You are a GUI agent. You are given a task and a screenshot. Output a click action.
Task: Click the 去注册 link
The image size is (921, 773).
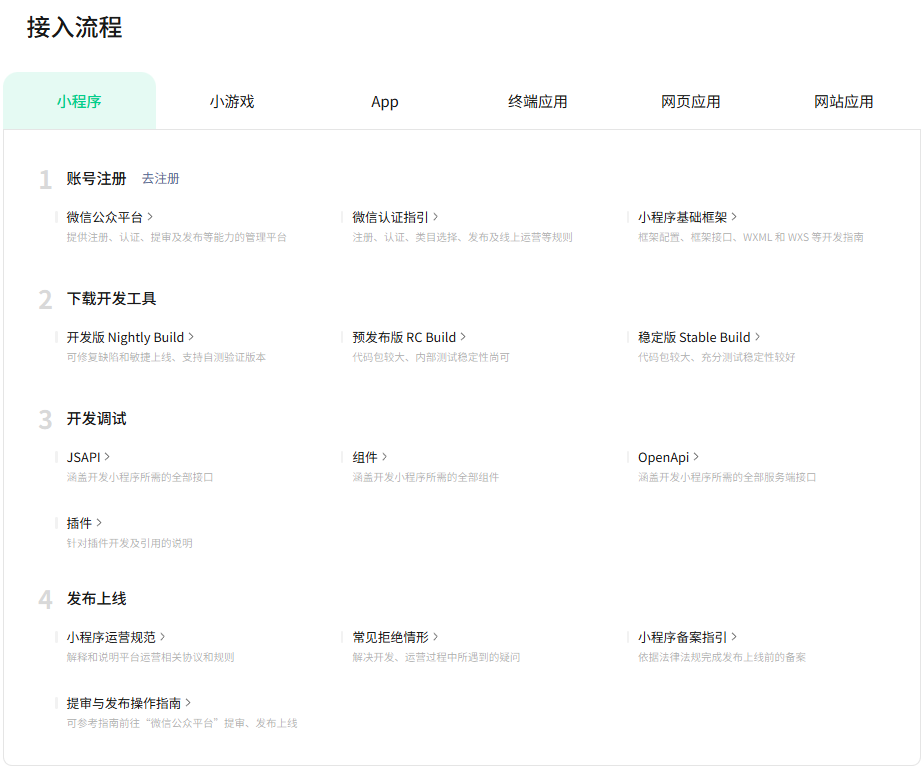tap(160, 179)
